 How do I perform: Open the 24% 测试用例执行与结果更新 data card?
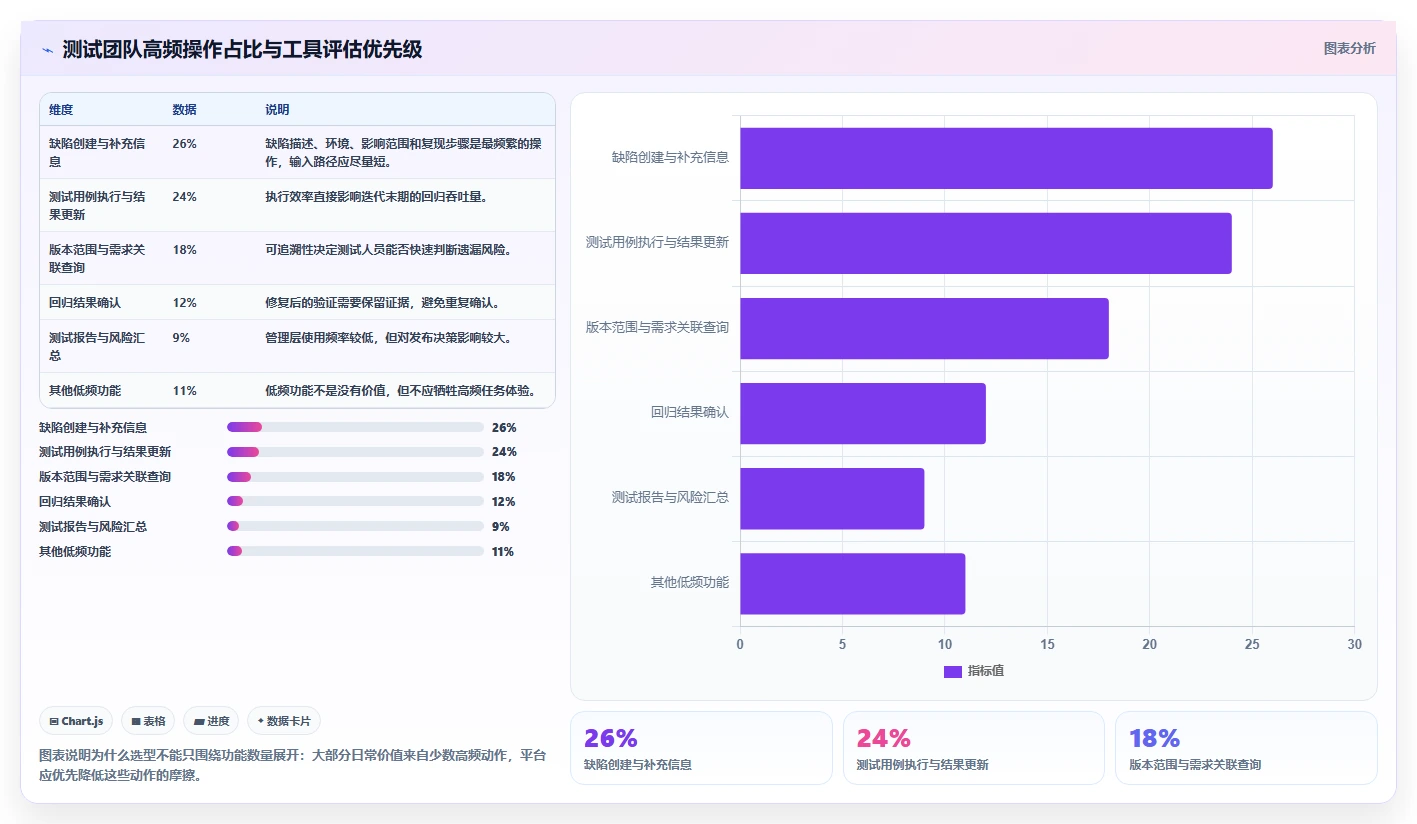(x=974, y=748)
